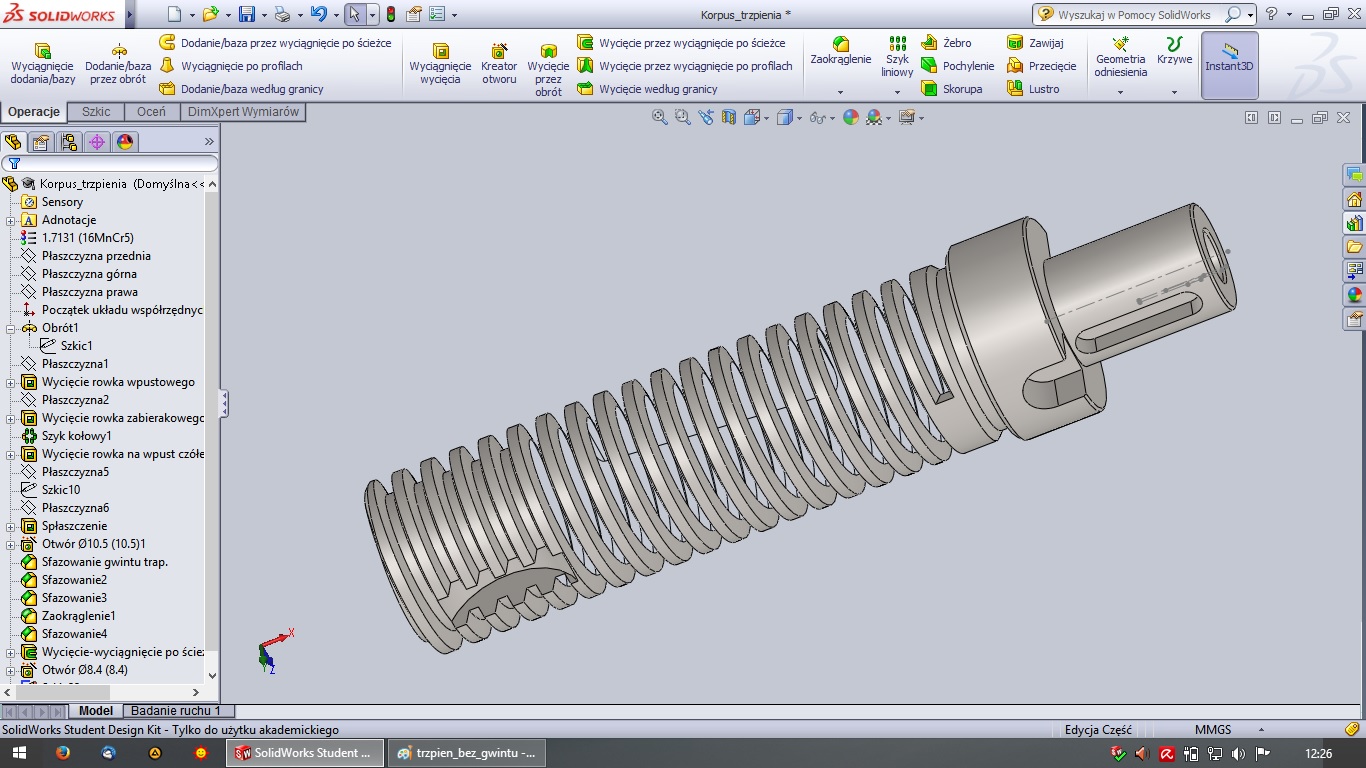Switch to the Operacje tab
1366x768 pixels.
click(34, 112)
